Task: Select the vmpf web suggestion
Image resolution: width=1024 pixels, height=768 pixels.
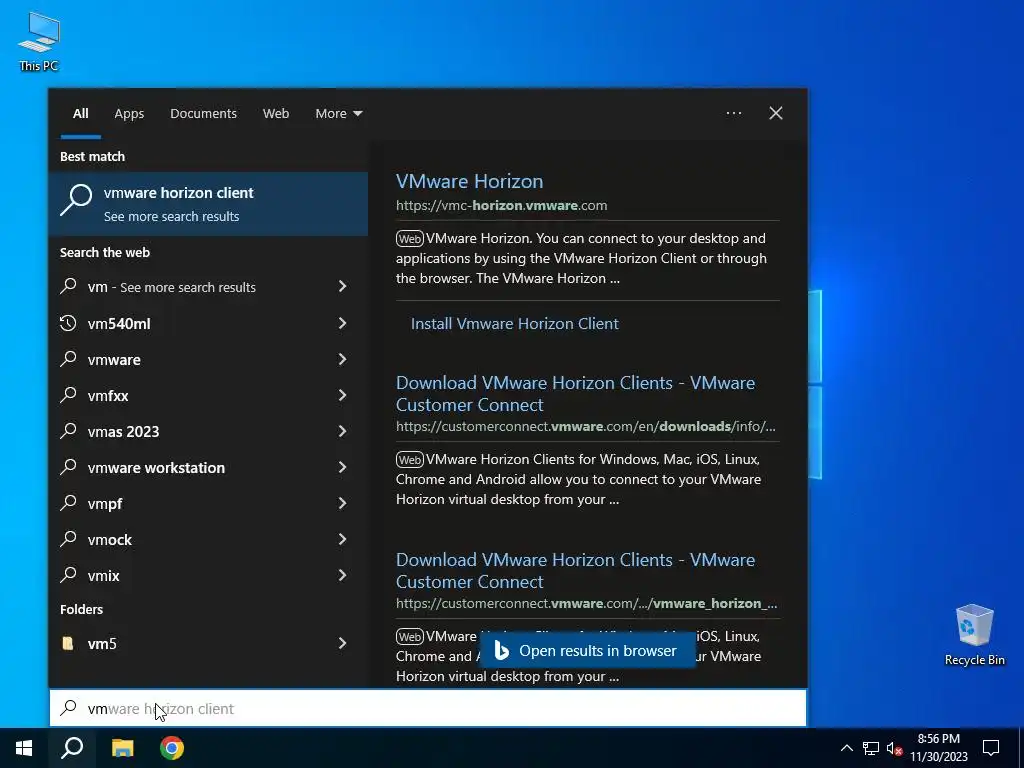Action: pyautogui.click(x=208, y=503)
